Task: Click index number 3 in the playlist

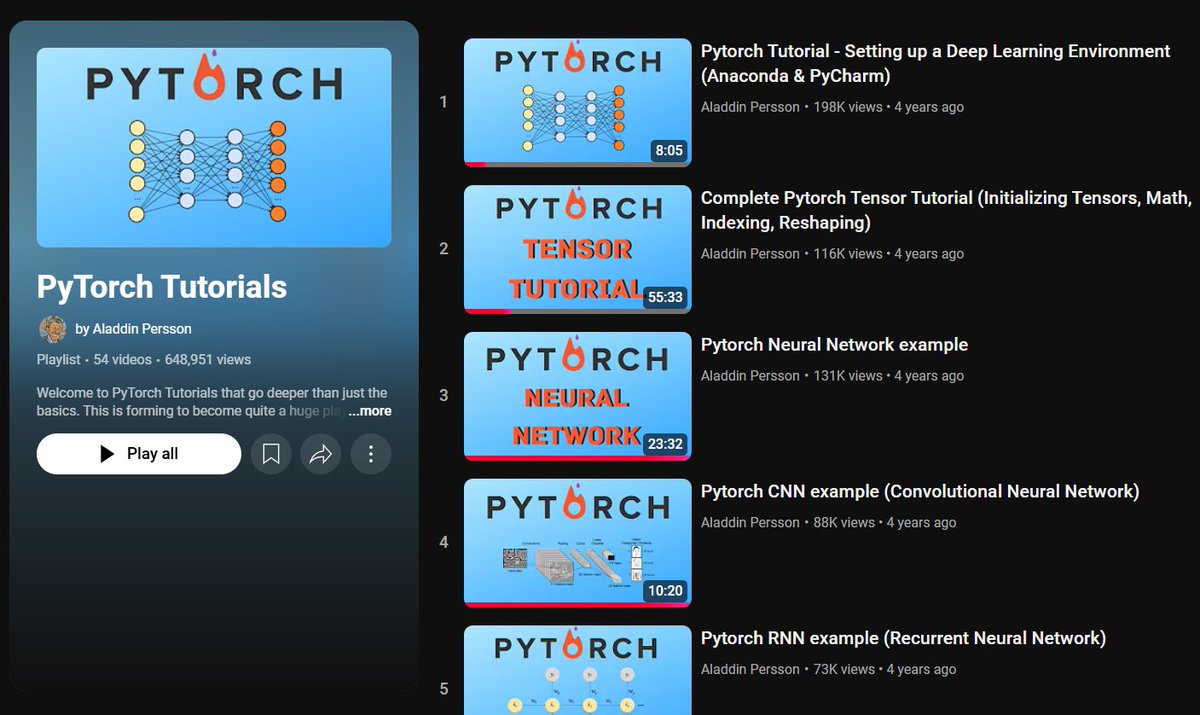Action: (x=444, y=396)
